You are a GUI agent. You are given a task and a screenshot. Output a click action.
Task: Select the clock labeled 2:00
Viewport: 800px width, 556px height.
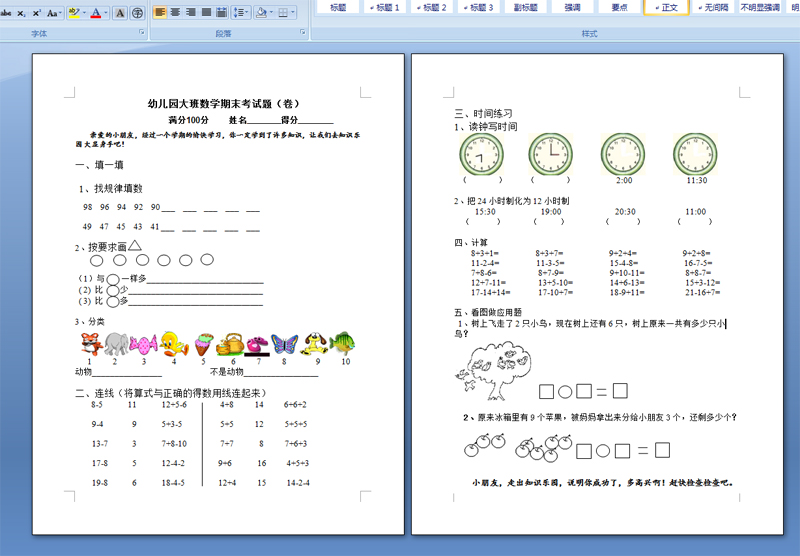point(623,155)
